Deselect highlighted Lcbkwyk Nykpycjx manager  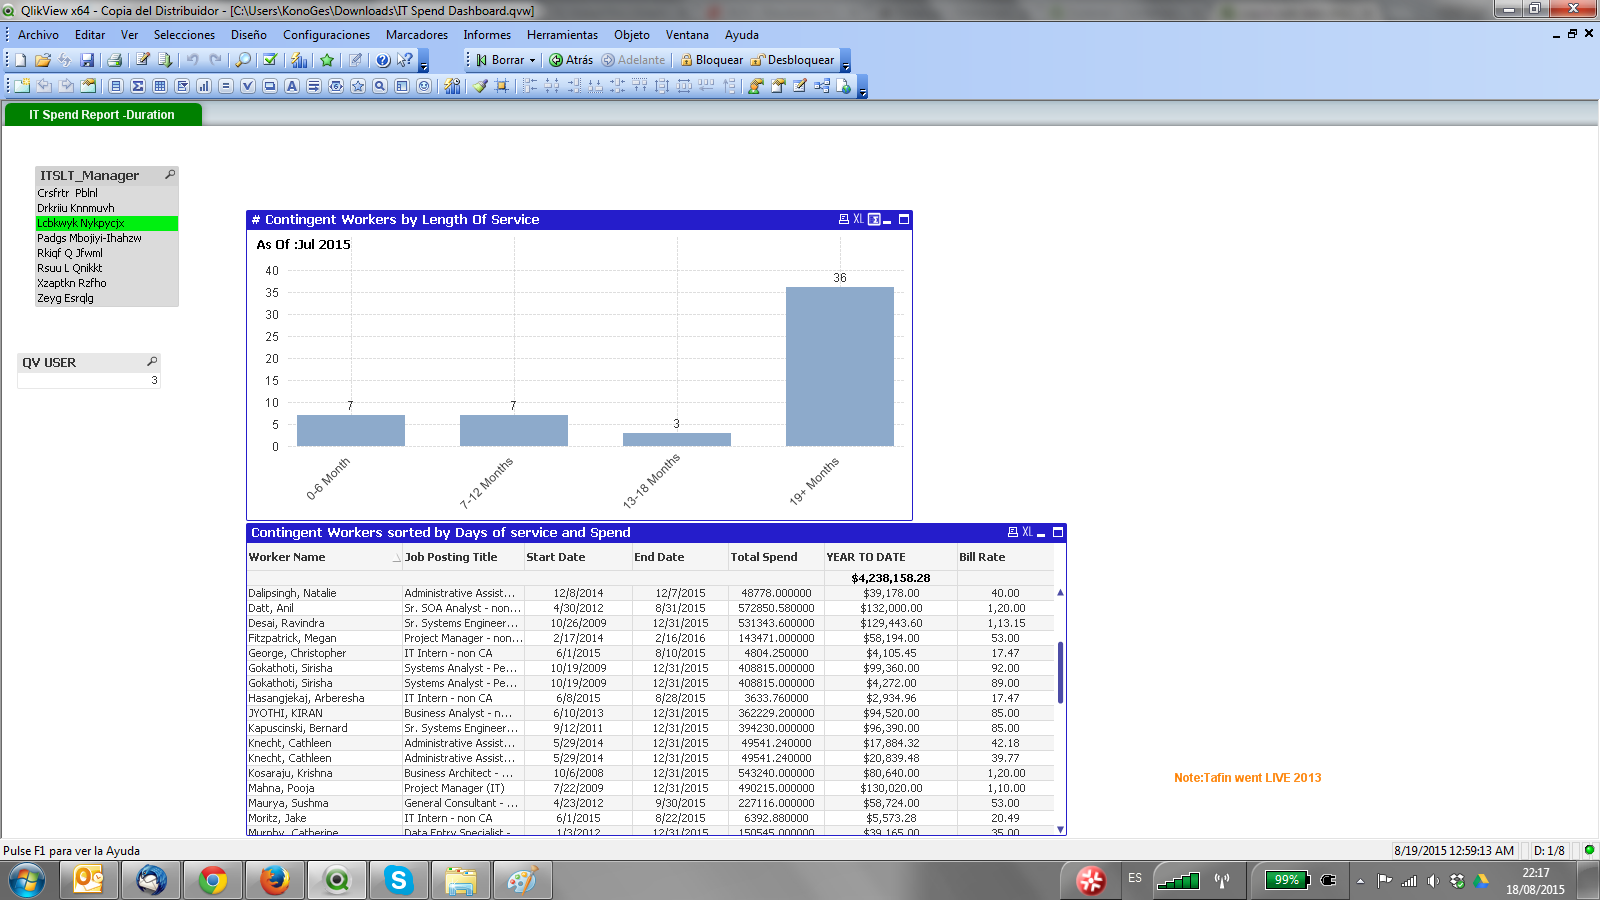[x=107, y=223]
